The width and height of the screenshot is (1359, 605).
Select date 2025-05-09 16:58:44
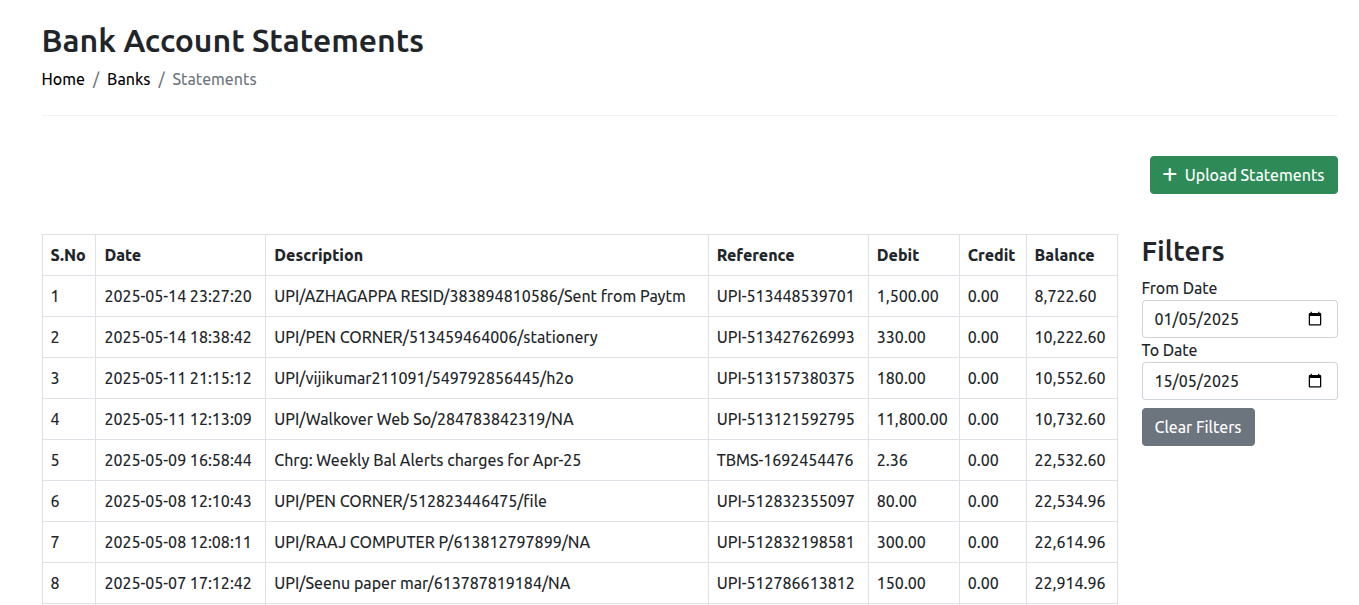[178, 460]
